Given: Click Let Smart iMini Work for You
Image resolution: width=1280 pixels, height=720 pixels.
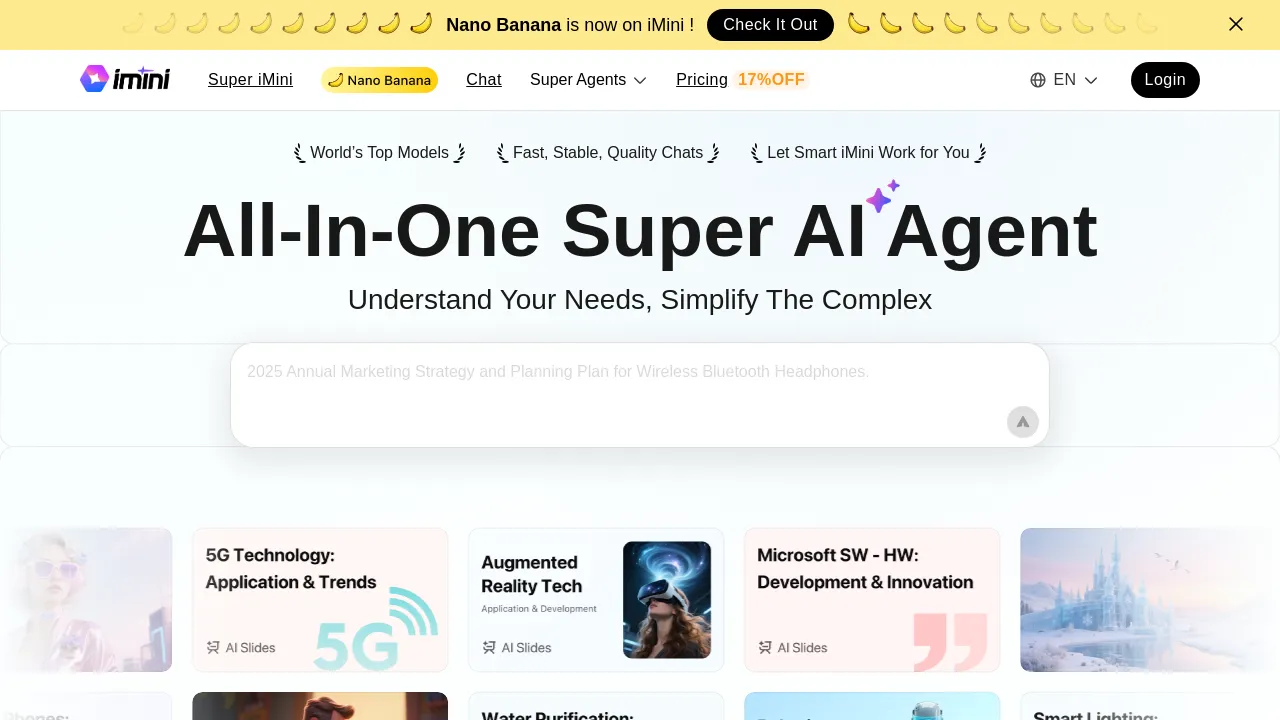Looking at the screenshot, I should tap(868, 153).
